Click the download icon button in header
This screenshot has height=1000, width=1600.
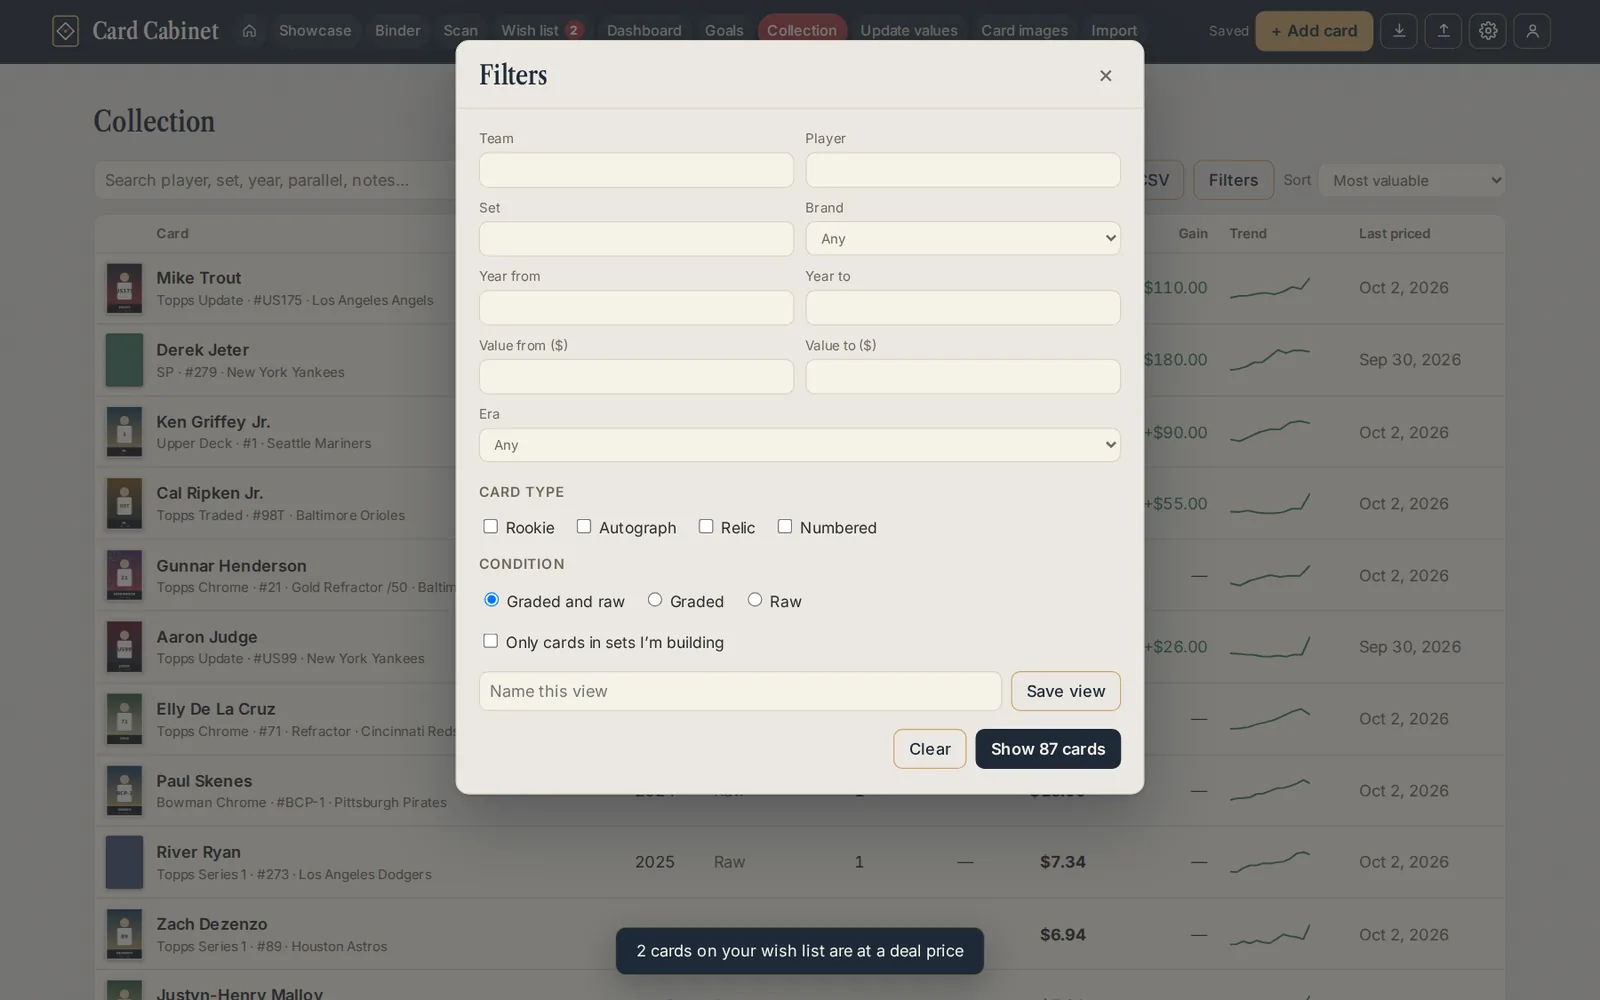click(x=1399, y=31)
